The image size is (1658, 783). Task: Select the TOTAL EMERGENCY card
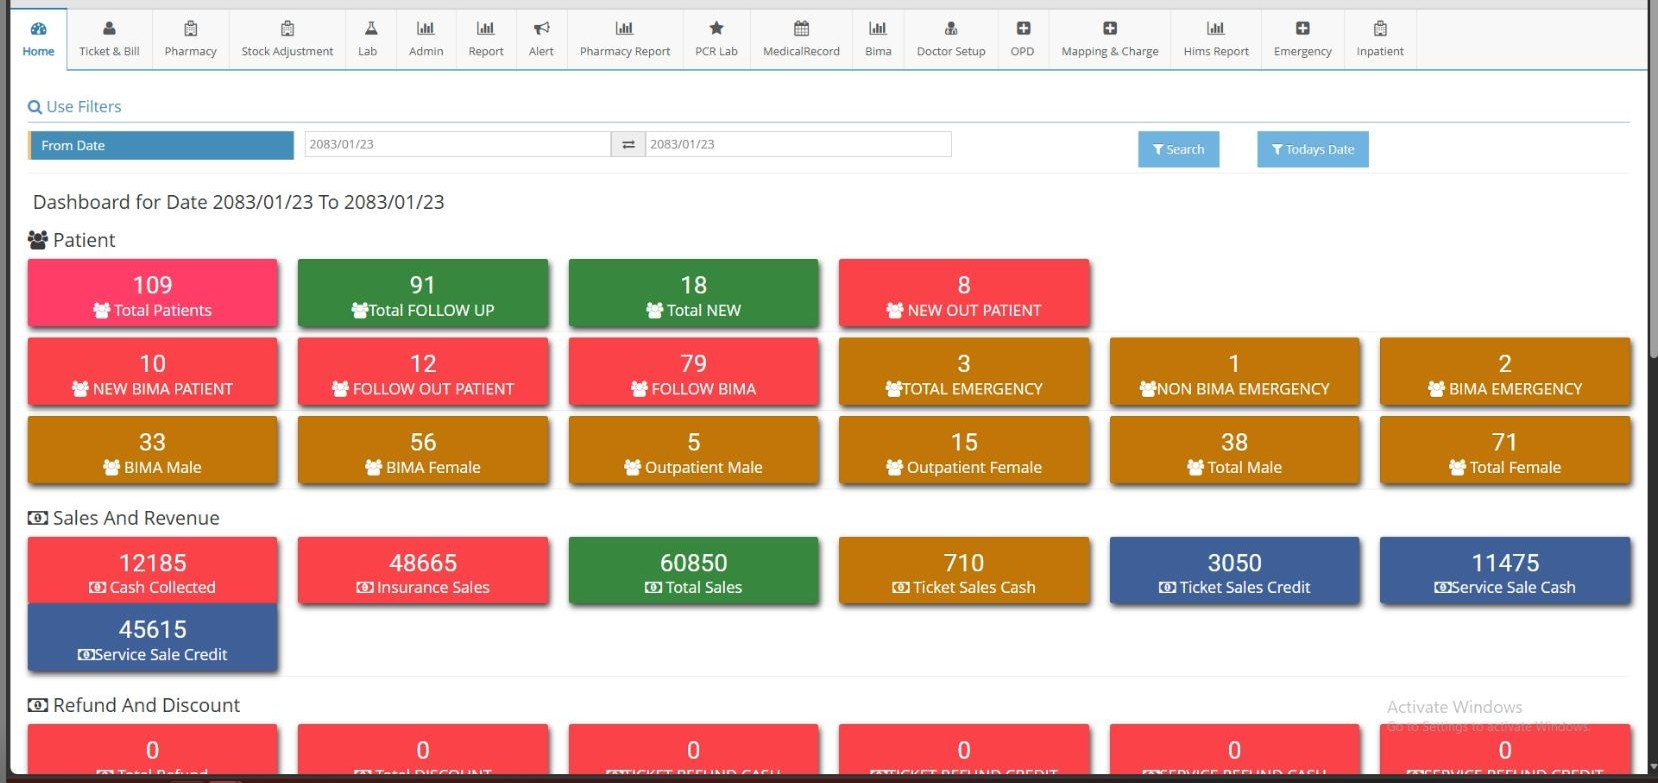(964, 372)
